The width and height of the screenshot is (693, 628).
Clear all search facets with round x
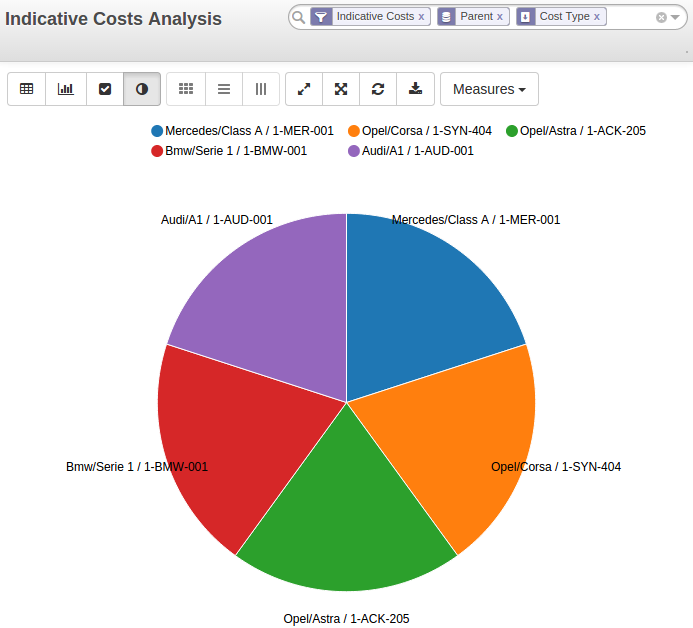pyautogui.click(x=661, y=17)
